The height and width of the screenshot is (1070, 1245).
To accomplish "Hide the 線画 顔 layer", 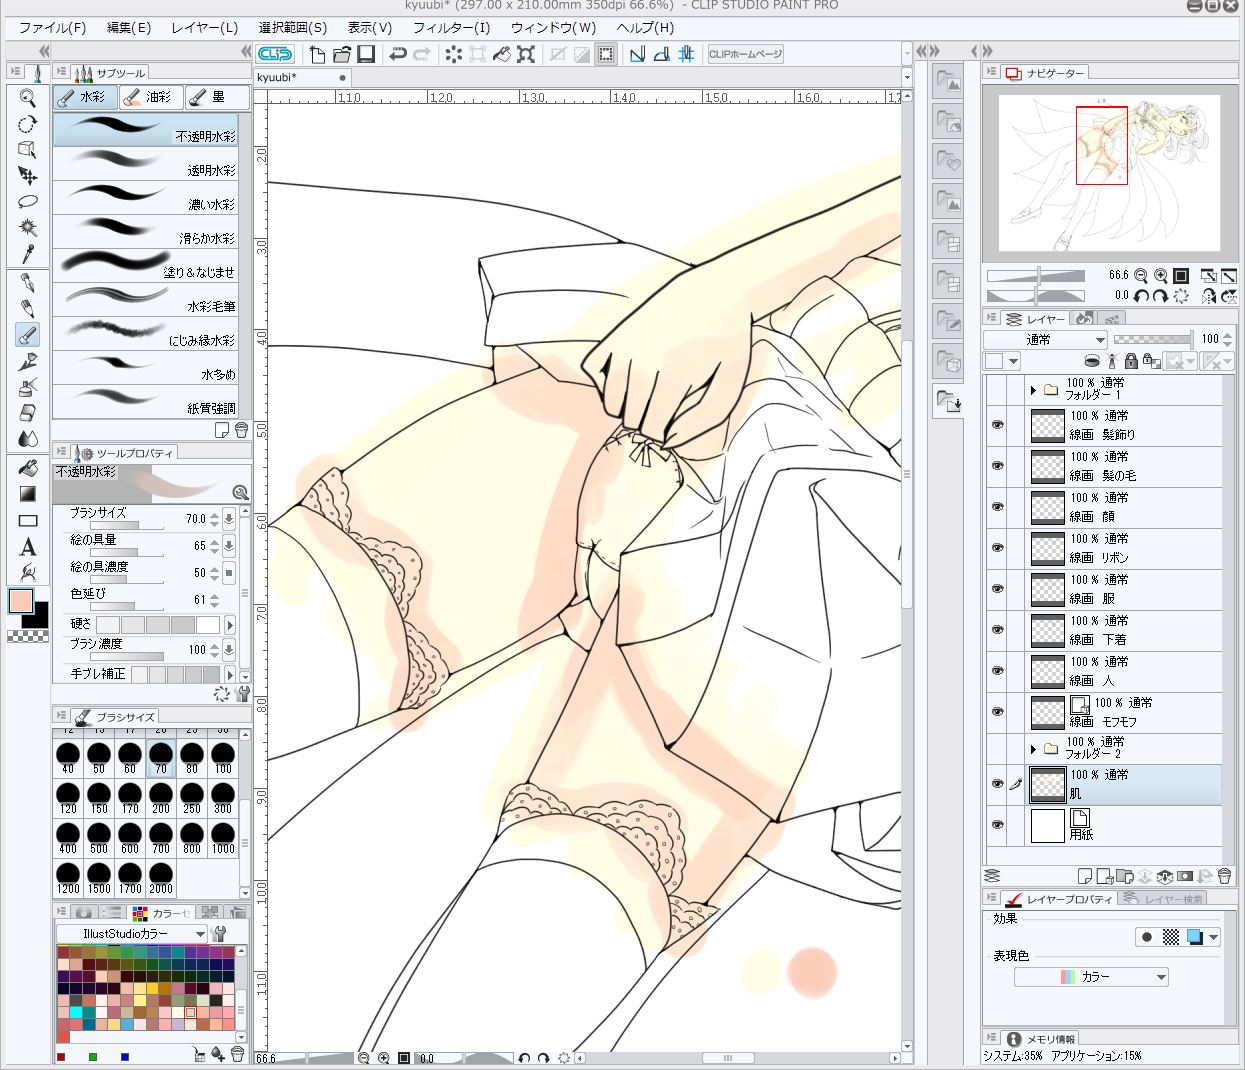I will coord(997,507).
